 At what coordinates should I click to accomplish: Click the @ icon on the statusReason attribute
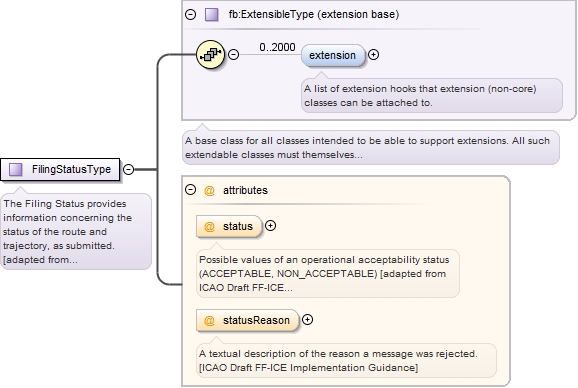[209, 320]
